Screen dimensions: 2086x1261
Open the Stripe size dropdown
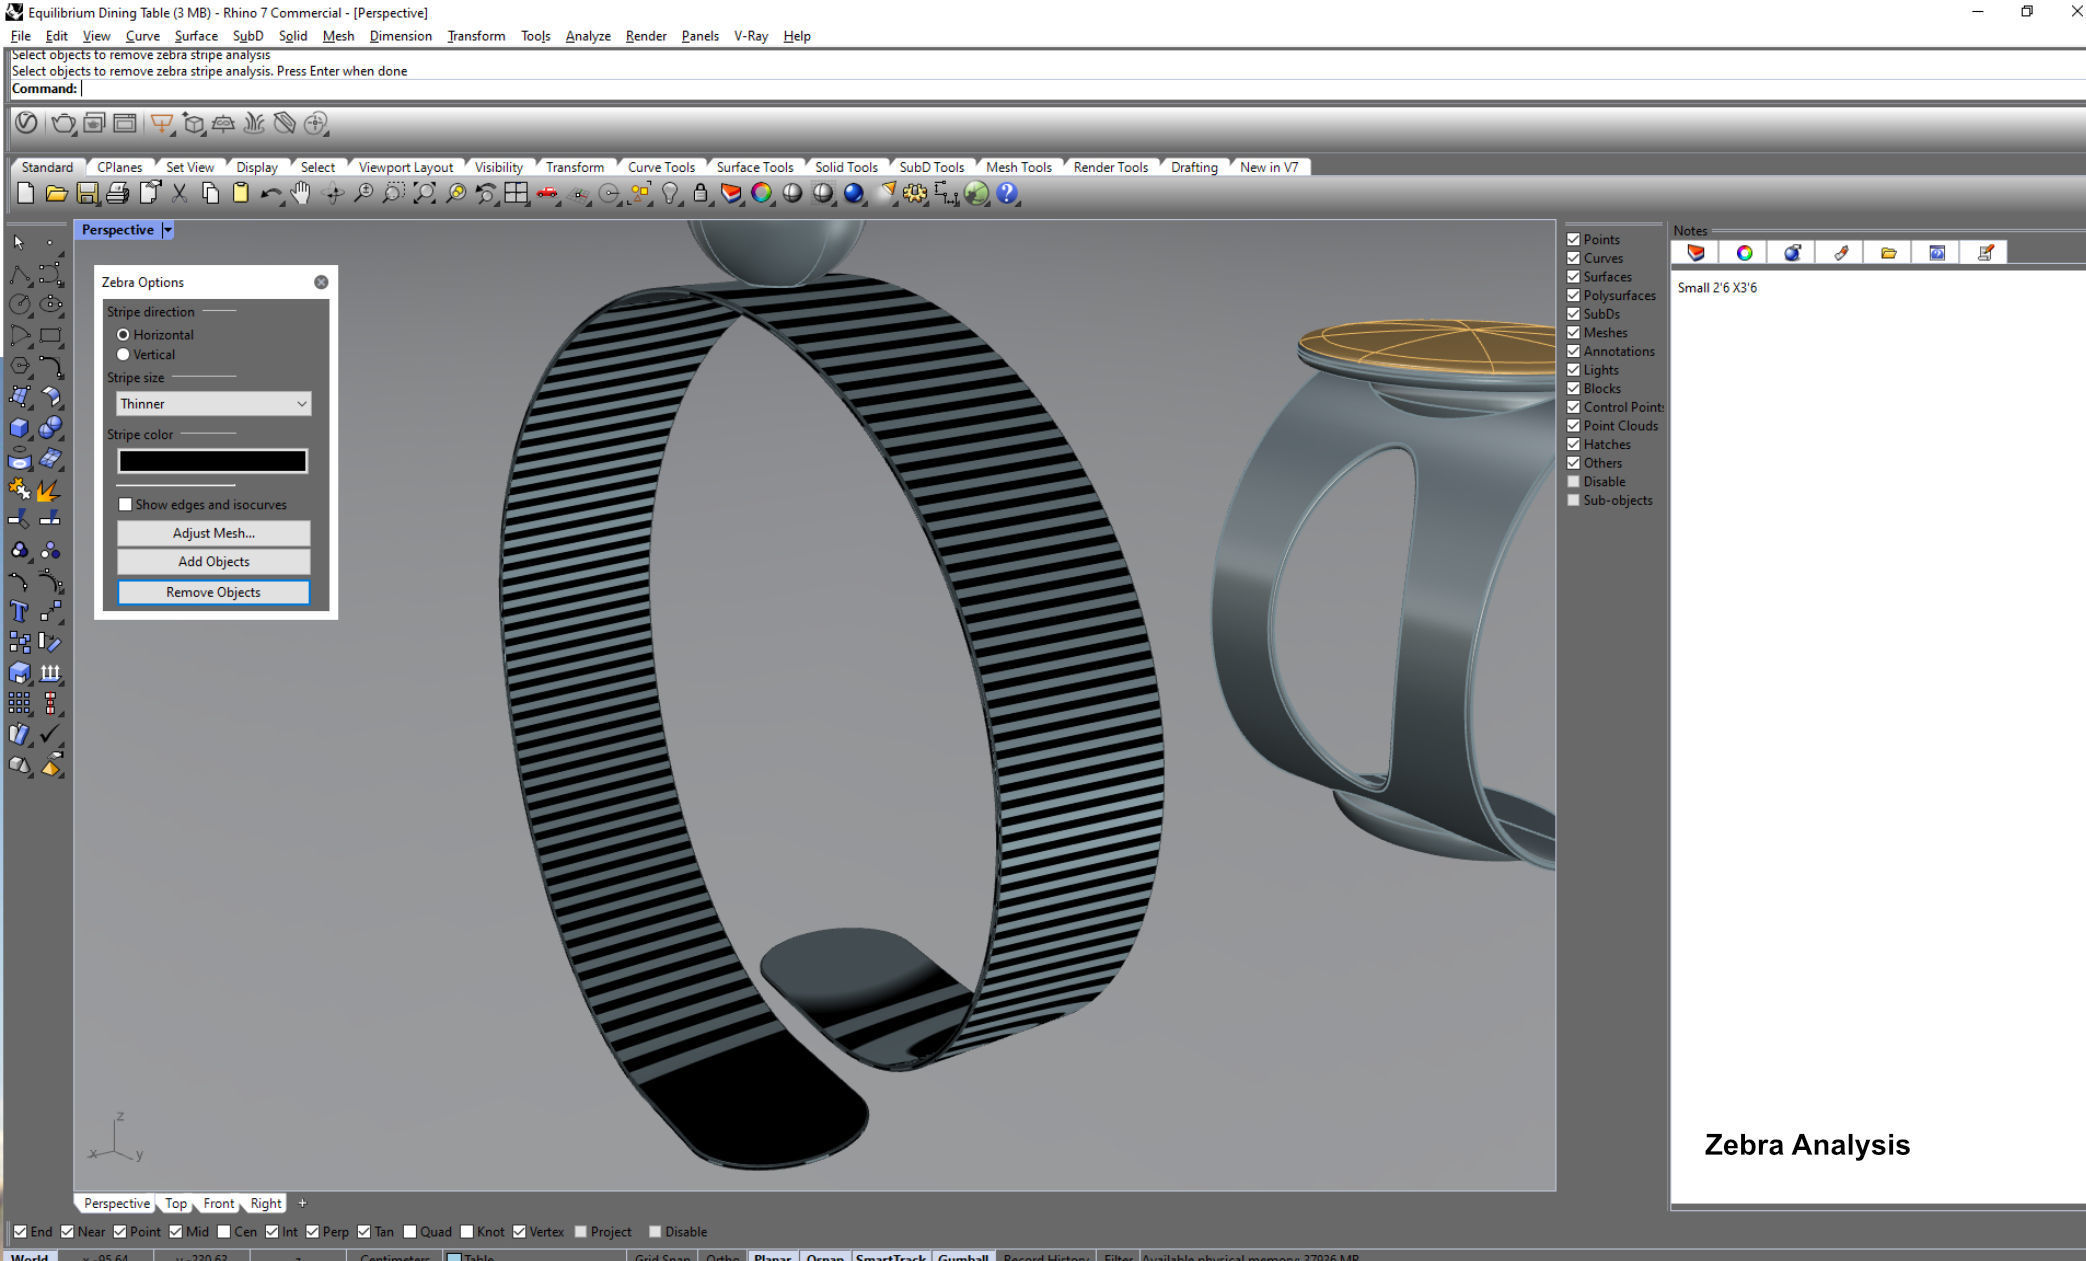(213, 404)
